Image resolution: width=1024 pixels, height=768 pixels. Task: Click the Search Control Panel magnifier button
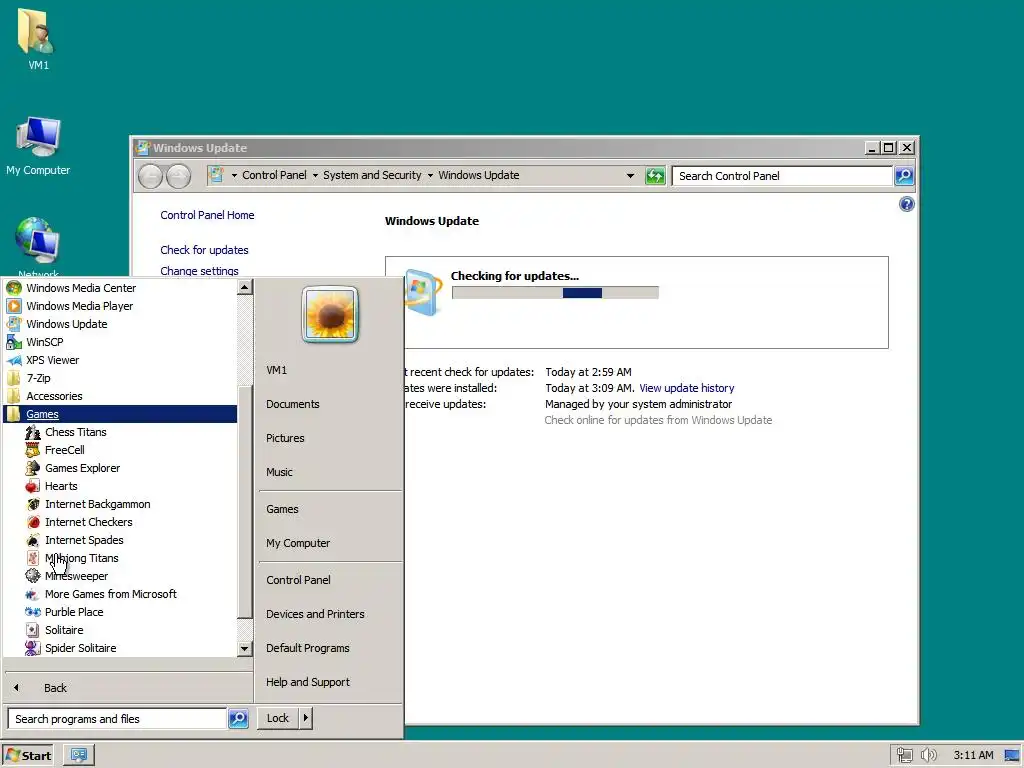[x=904, y=176]
